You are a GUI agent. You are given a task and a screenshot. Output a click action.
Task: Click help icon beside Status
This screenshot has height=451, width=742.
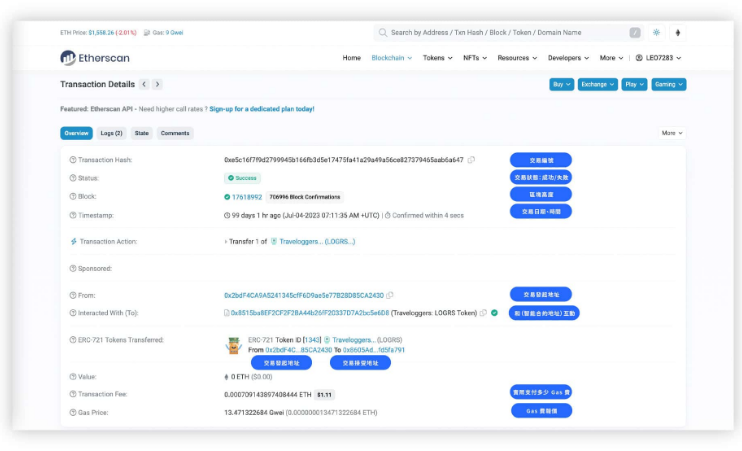(x=73, y=178)
